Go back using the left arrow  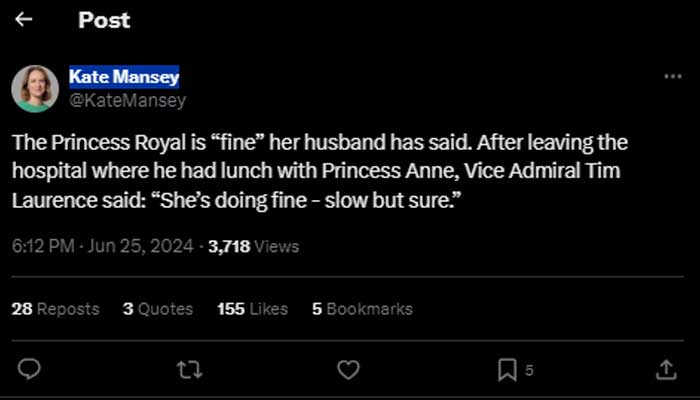[24, 19]
